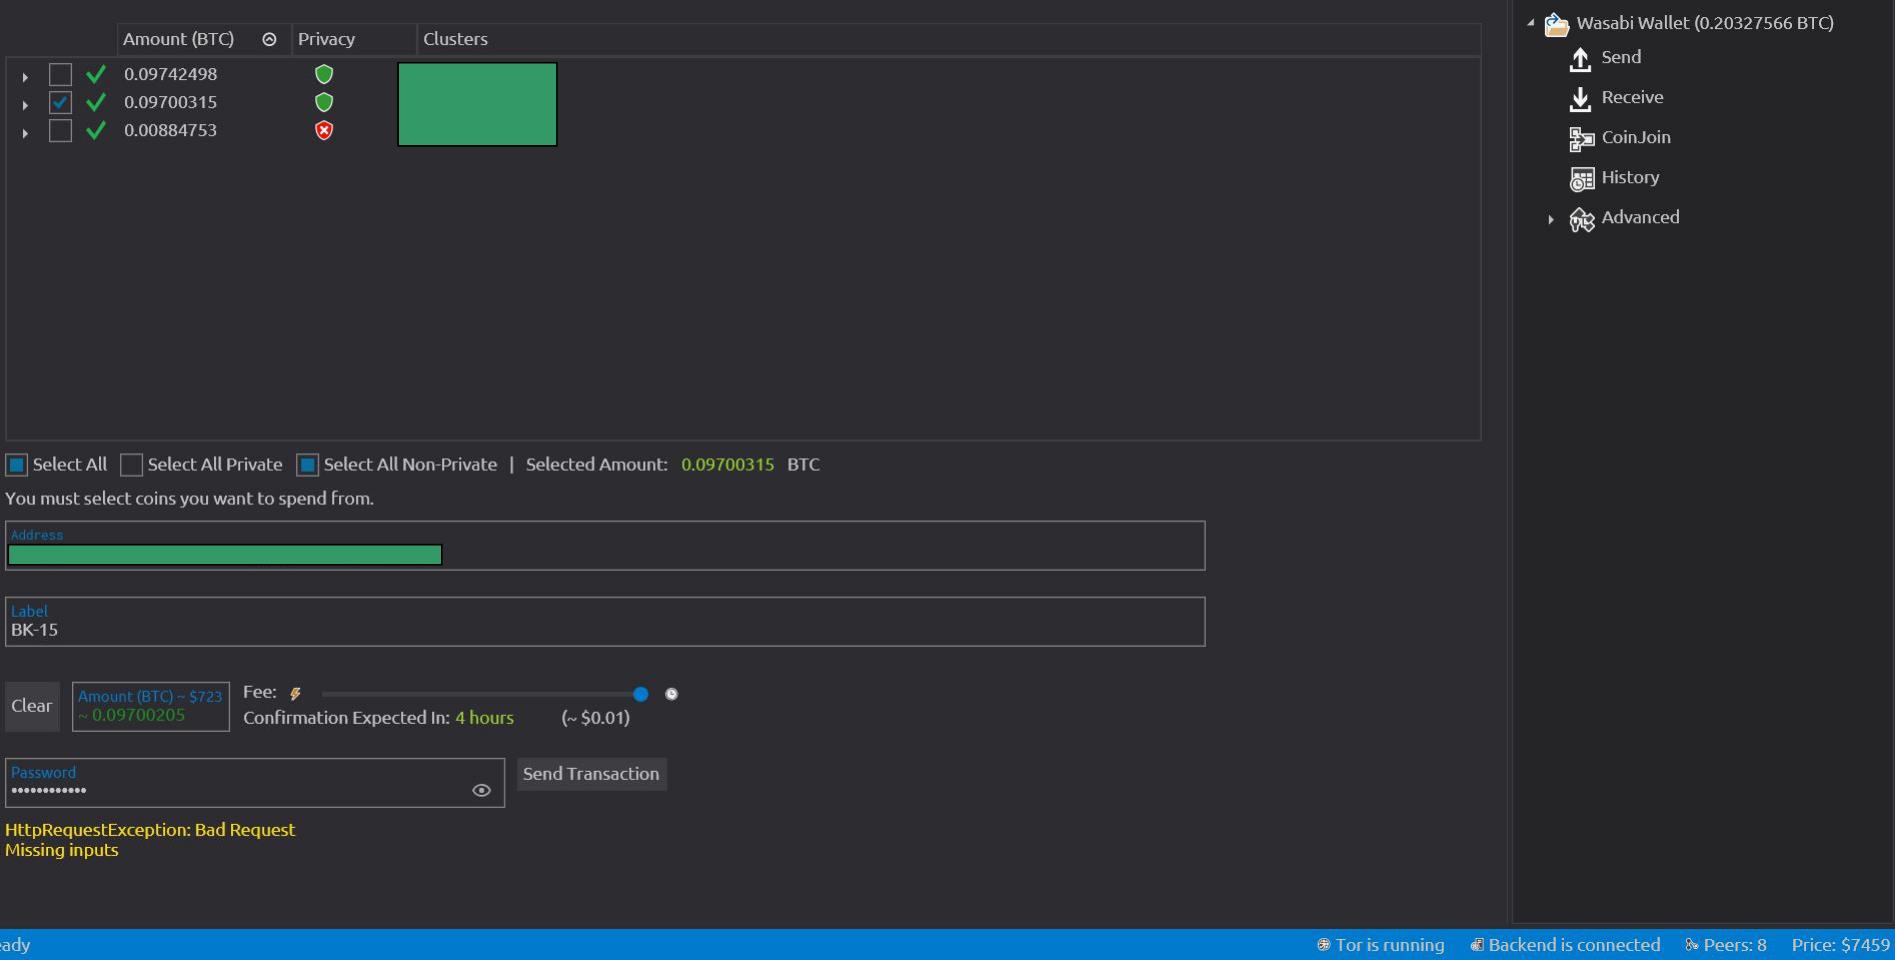The image size is (1895, 960).
Task: Open History in the wallet tree
Action: [x=1630, y=177]
